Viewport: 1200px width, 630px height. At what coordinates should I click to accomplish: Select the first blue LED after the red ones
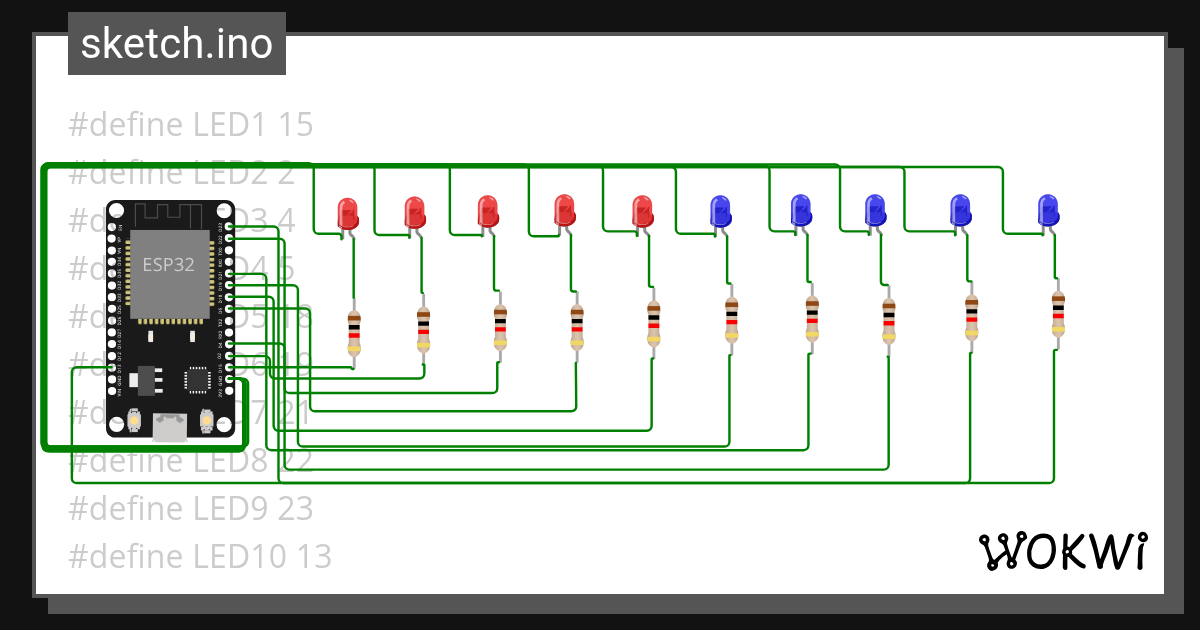[x=719, y=210]
